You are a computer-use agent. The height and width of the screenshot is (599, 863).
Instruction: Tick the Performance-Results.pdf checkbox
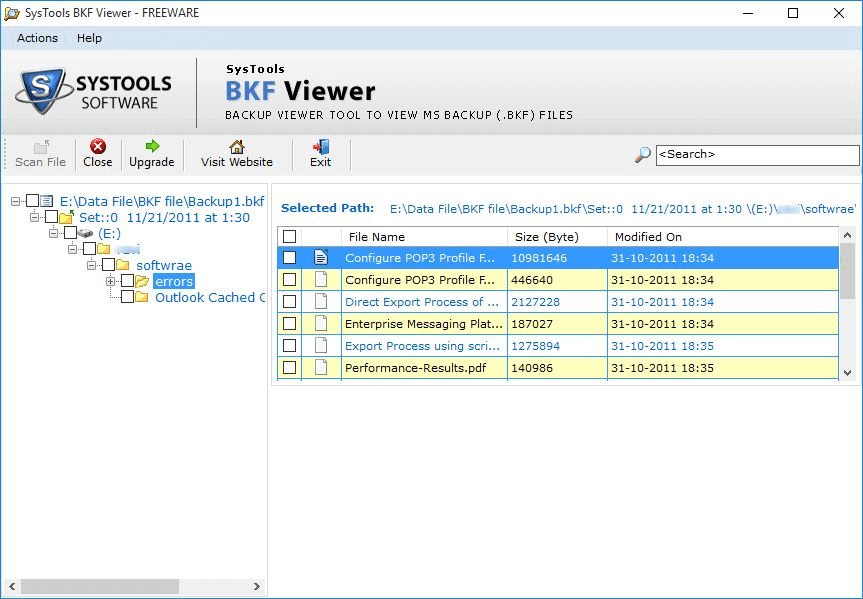pos(290,368)
